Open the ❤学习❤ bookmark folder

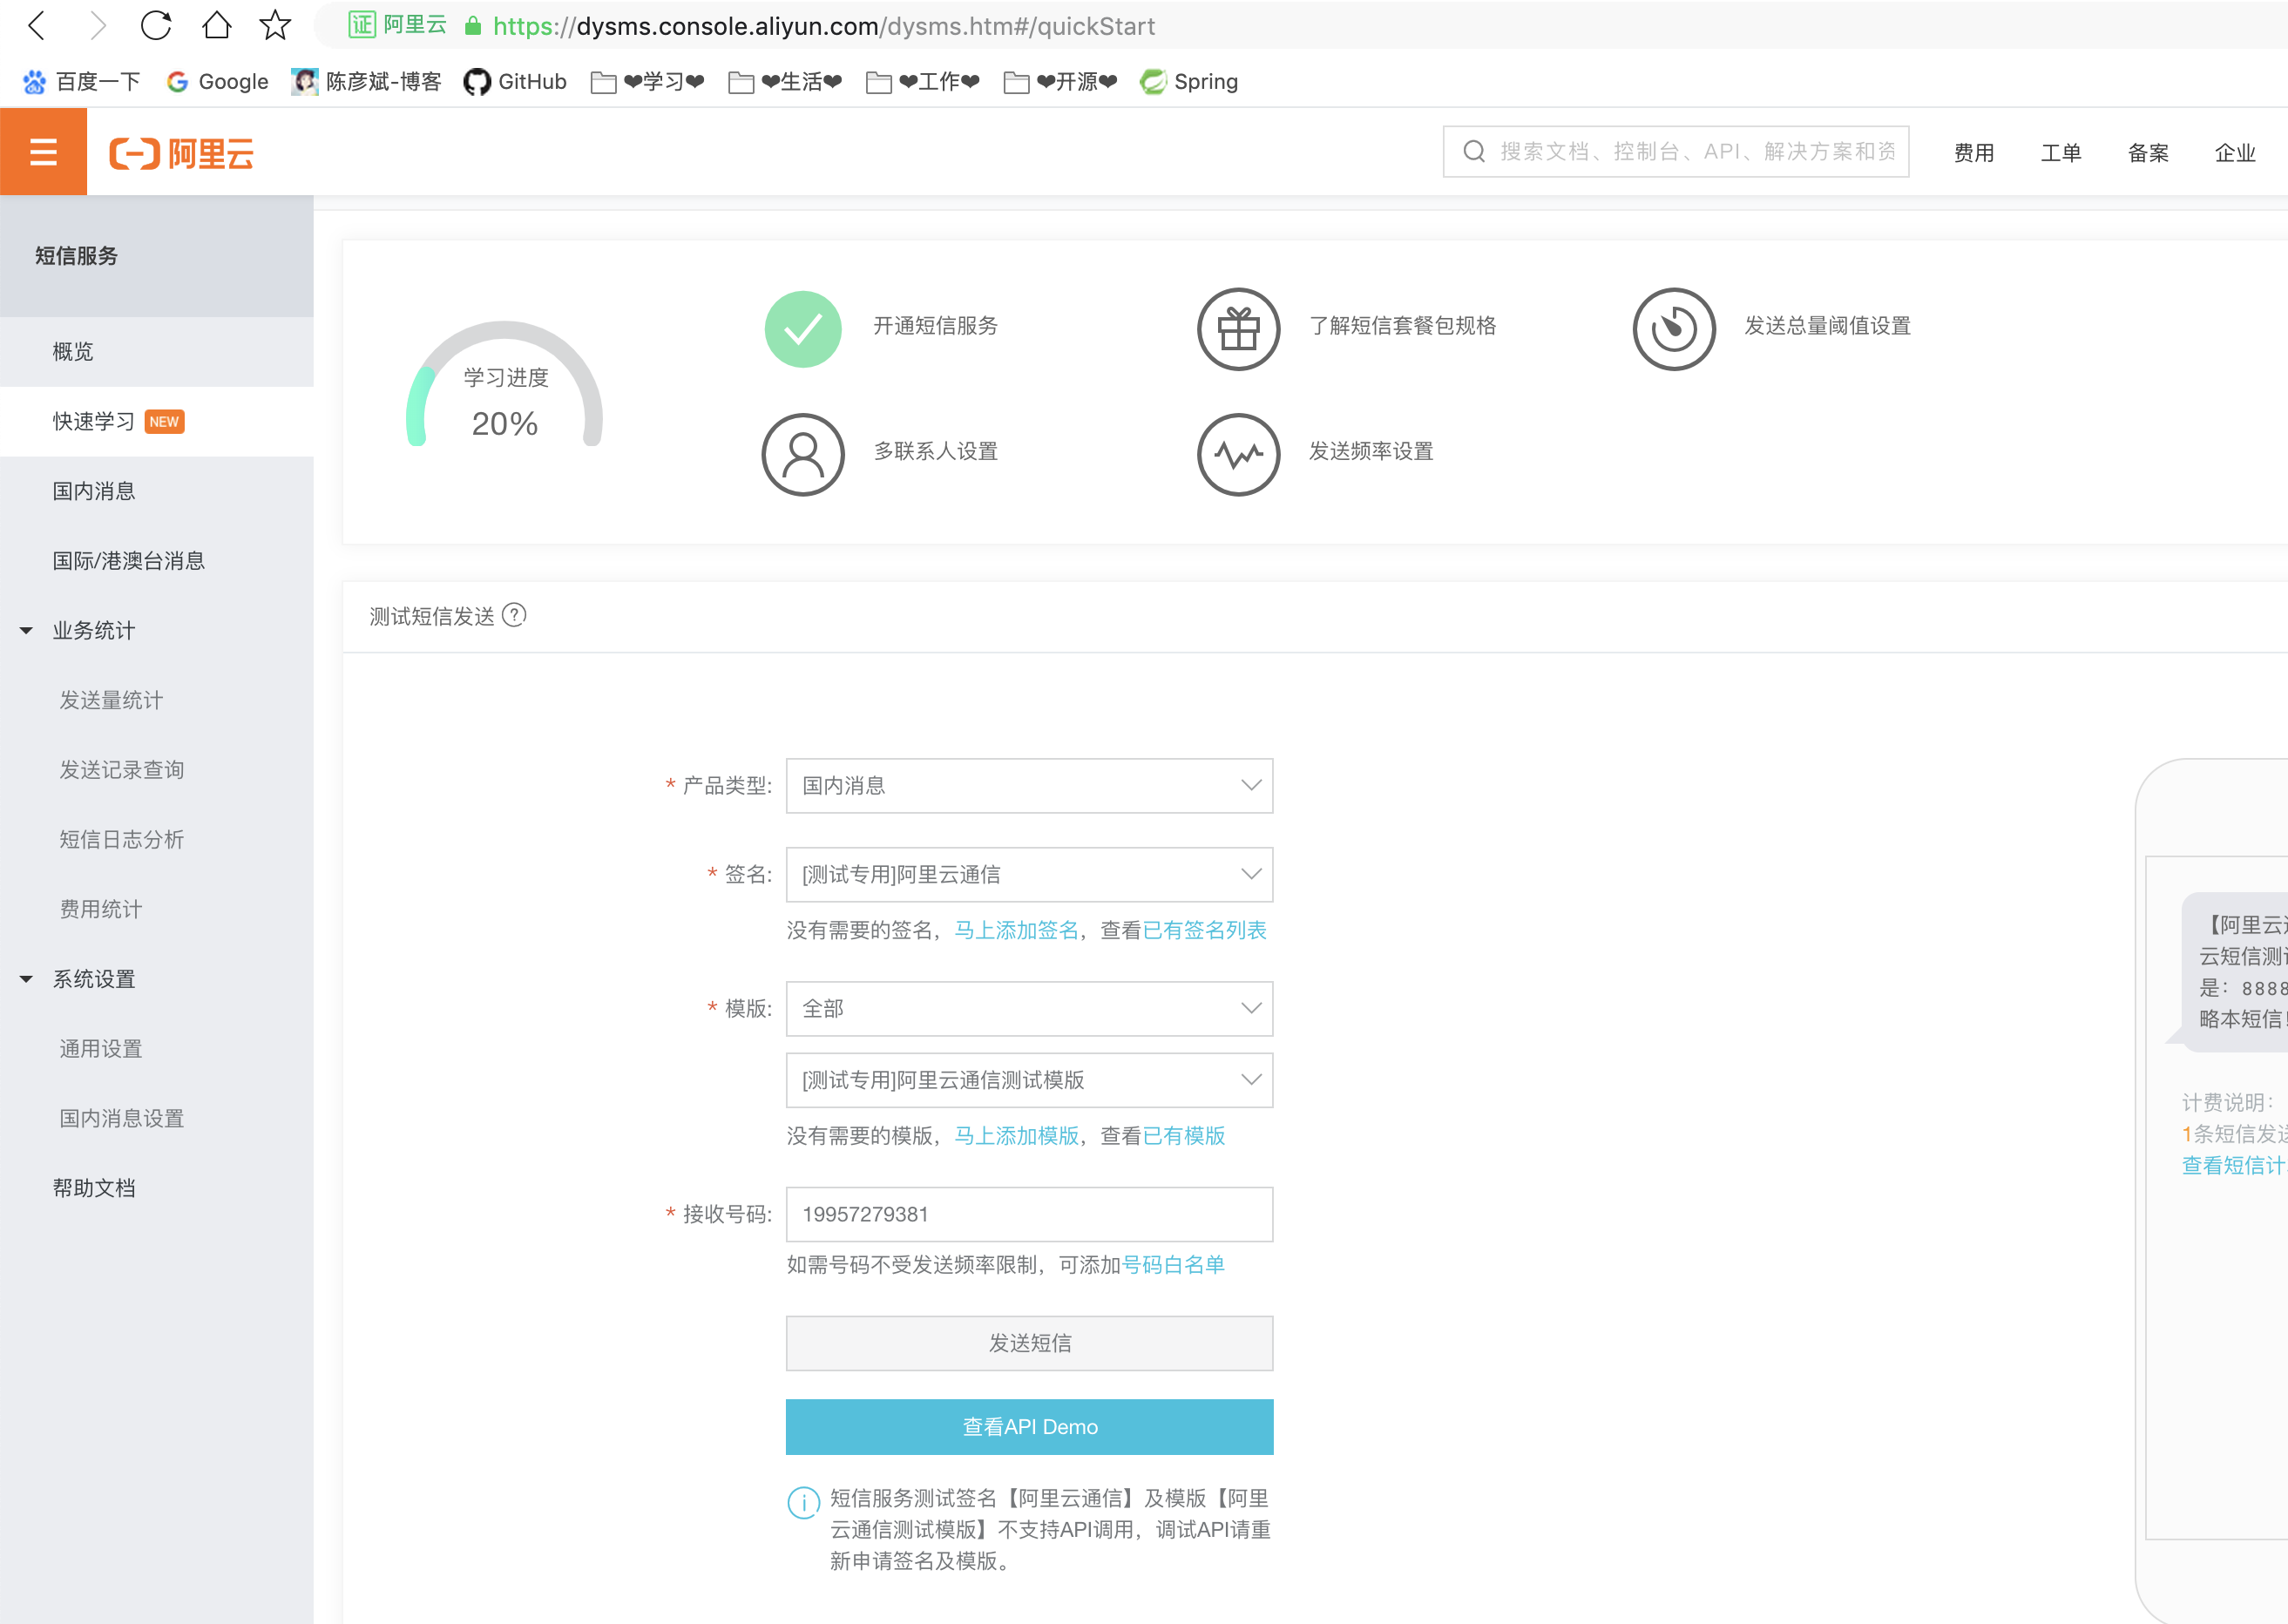pos(648,81)
